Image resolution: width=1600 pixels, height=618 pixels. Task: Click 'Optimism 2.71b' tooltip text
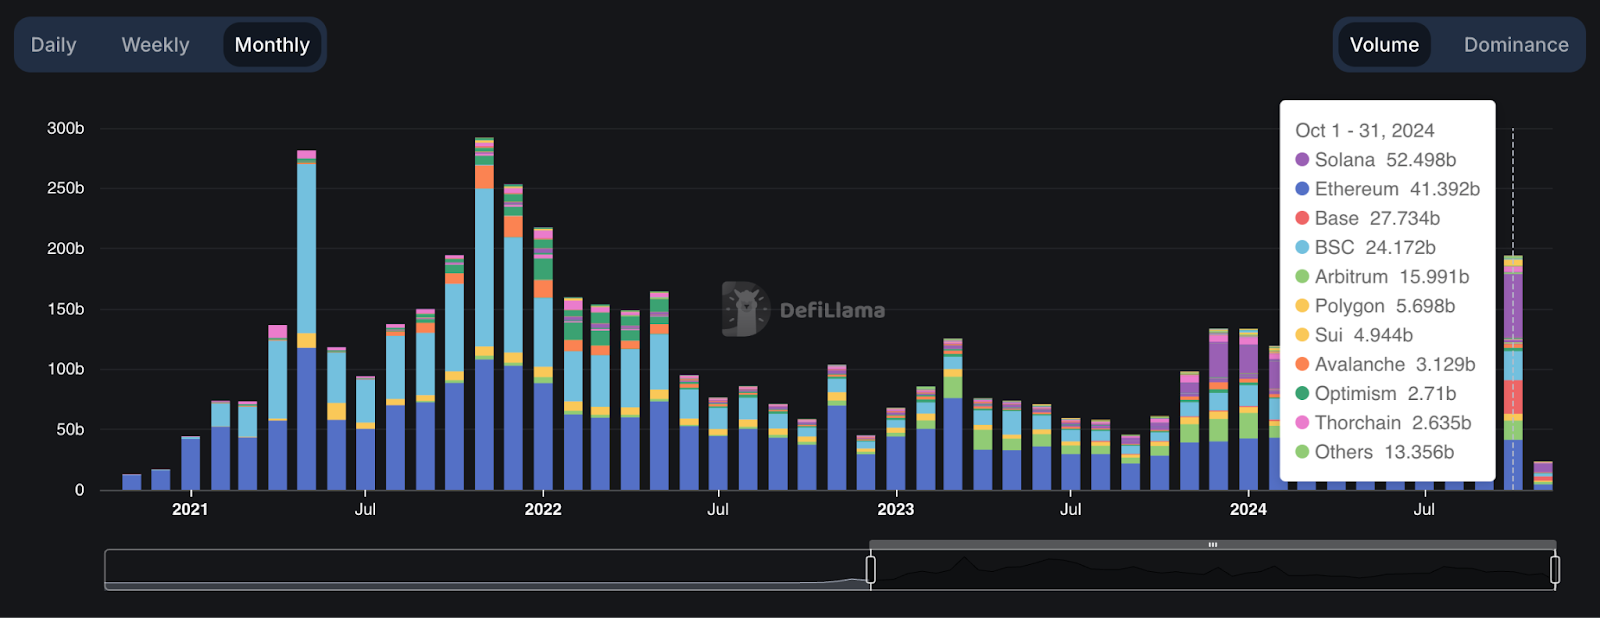pos(1385,394)
